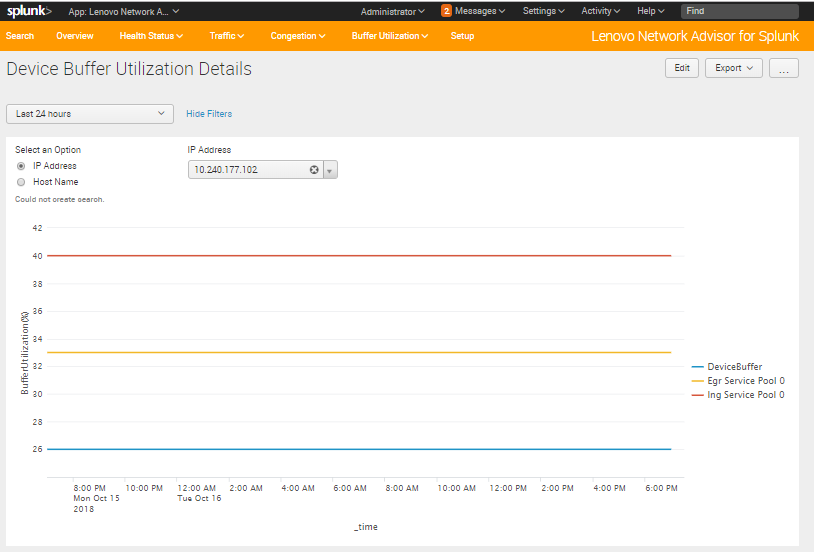Open the Messages notification badge
Viewport: 814px width, 552px height.
446,11
